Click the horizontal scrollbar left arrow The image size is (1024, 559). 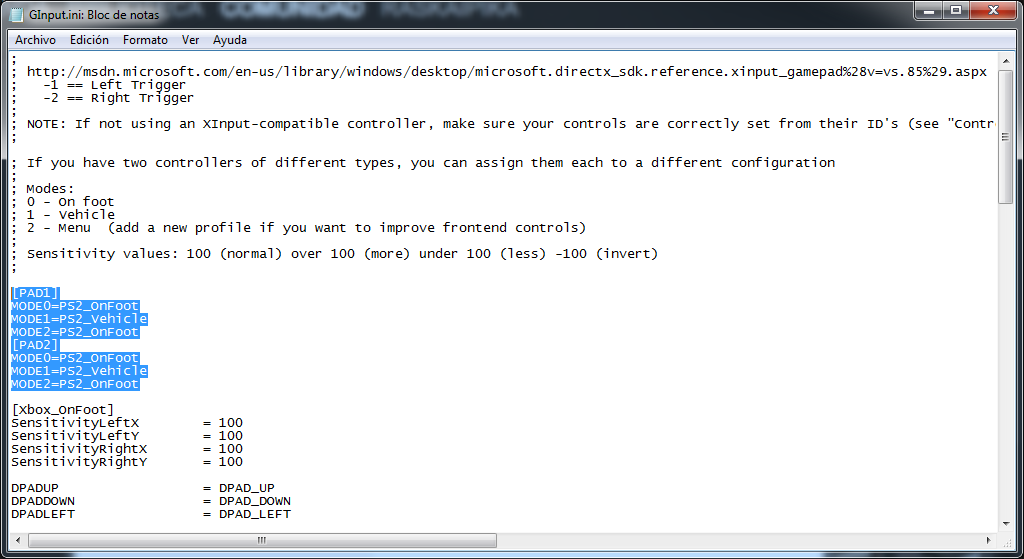coord(18,541)
